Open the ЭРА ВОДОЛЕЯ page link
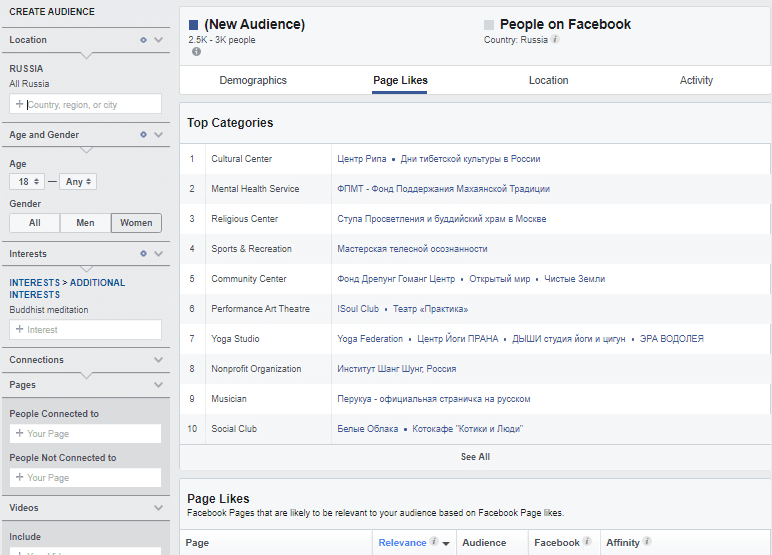Image resolution: width=772 pixels, height=555 pixels. [x=672, y=339]
